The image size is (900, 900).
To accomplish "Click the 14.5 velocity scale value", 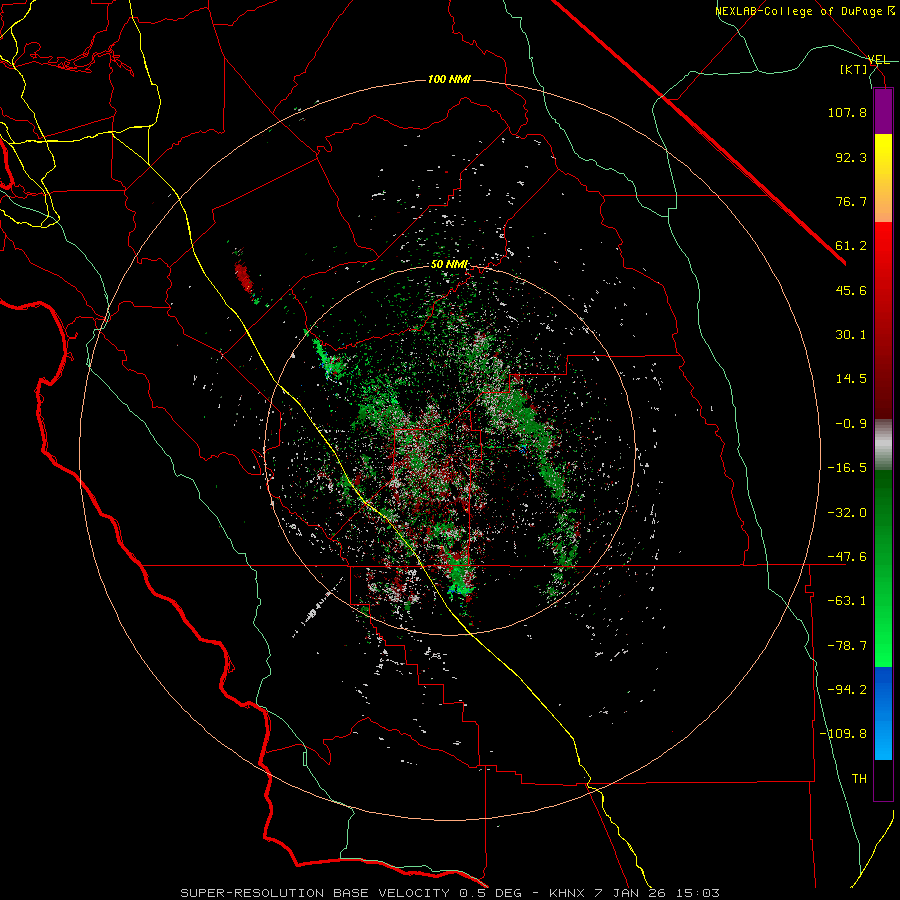I will [851, 379].
